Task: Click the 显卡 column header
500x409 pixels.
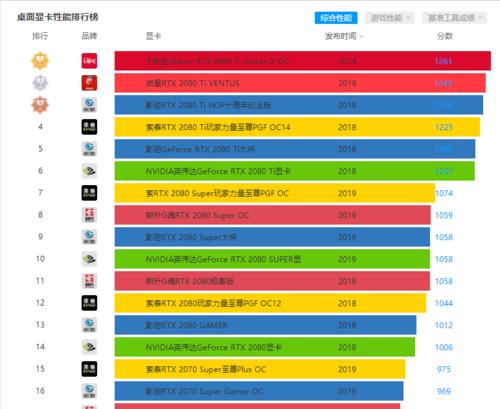Action: (153, 36)
